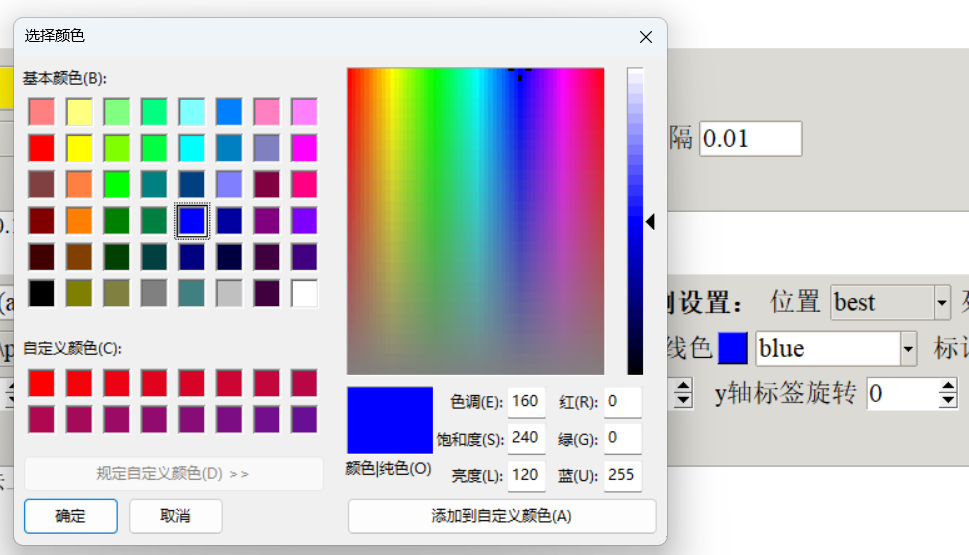
Task: Decrease y轴标签旋转 value with down arrow
Action: coord(948,400)
